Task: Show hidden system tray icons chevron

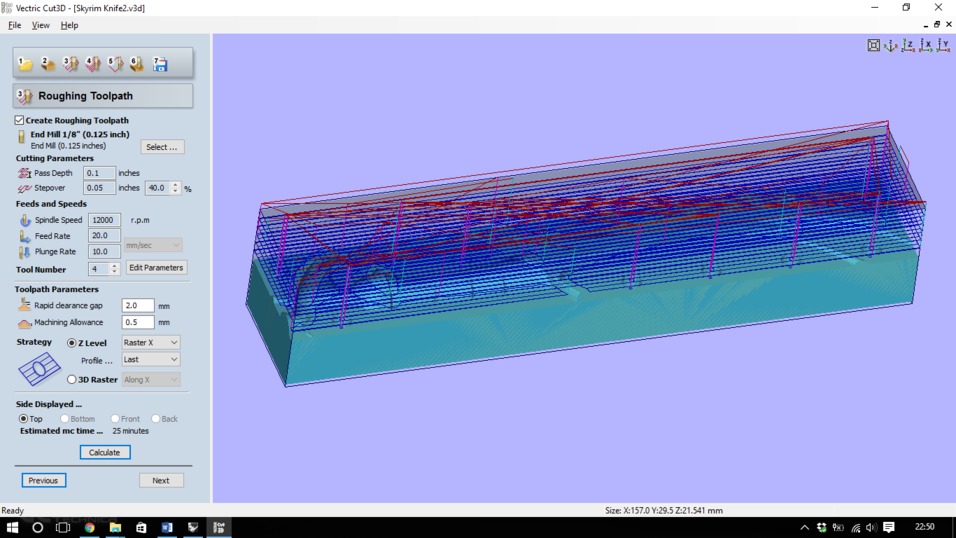Action: click(805, 528)
